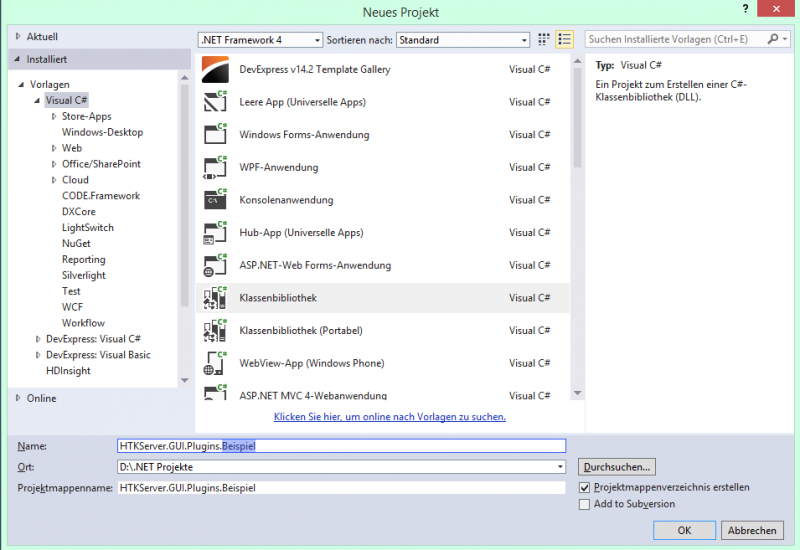
Task: Pick the Konsolenanwendung template icon
Action: [216, 200]
